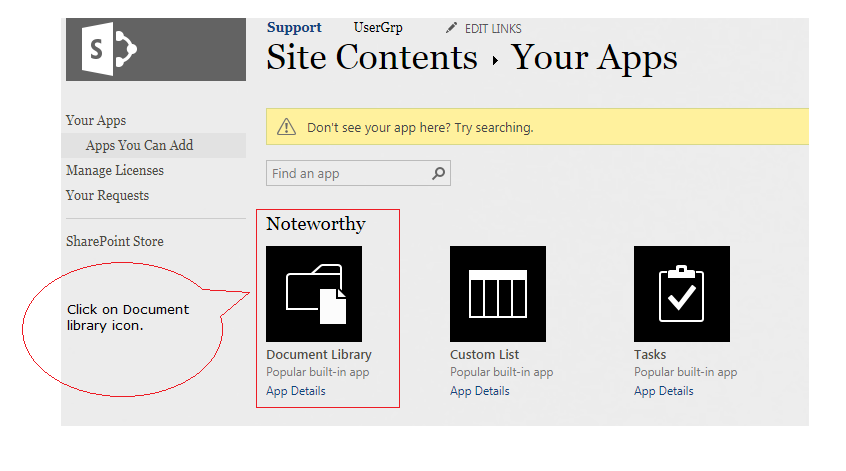Open the Custom List app tile
This screenshot has width=846, height=471.
[498, 294]
